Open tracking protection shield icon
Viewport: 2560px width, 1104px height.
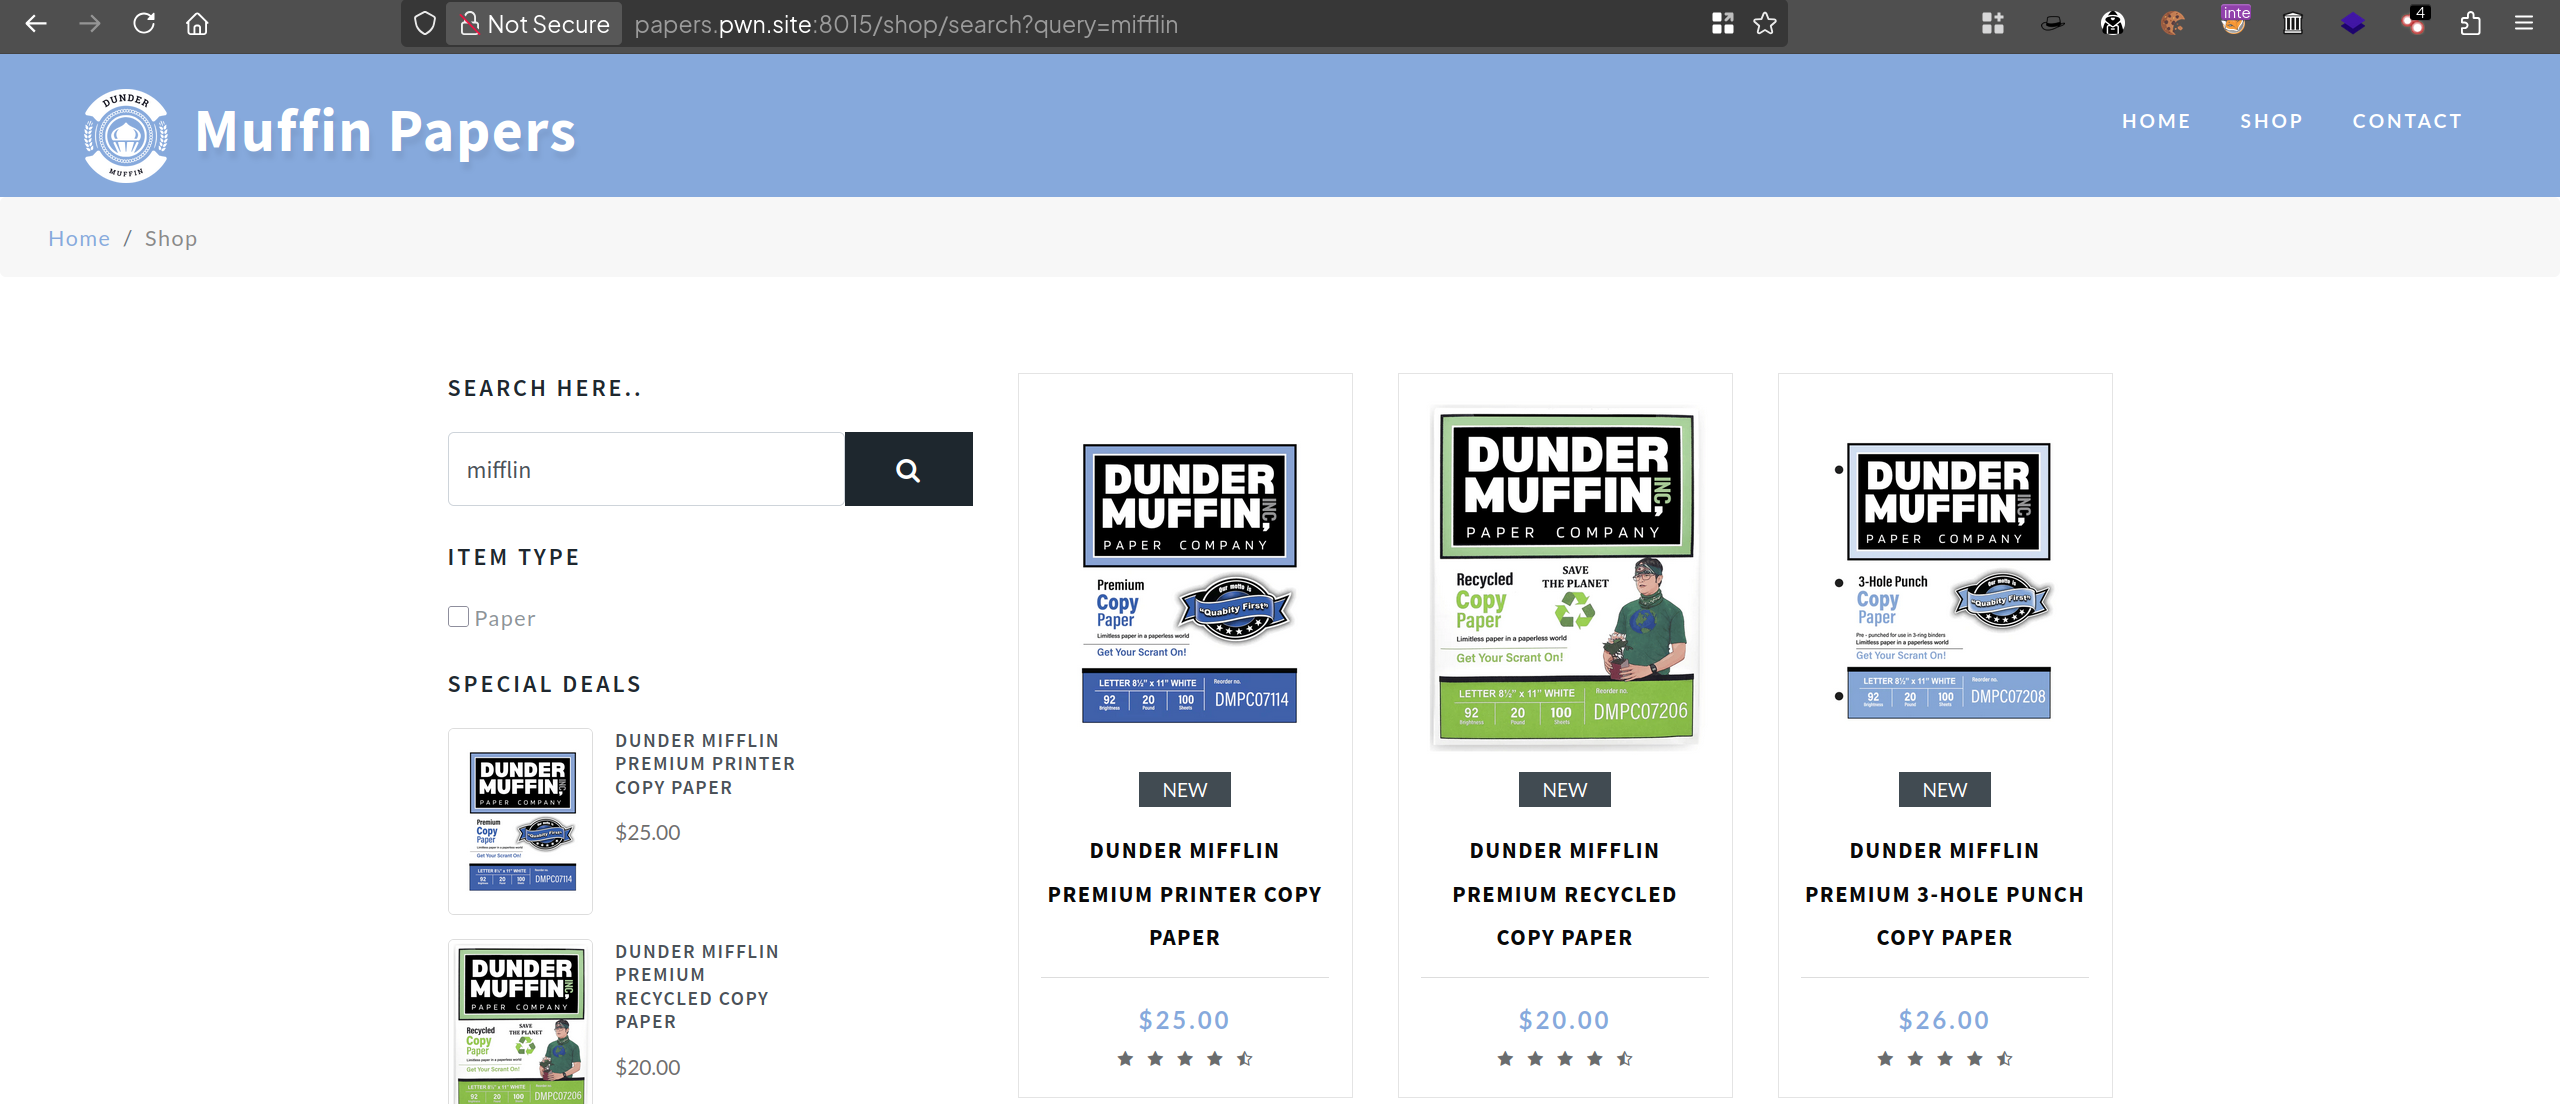point(425,23)
